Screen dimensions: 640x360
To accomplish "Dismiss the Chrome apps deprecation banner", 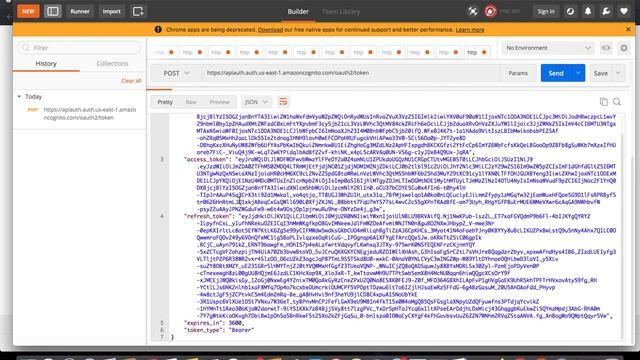I will [628, 29].
